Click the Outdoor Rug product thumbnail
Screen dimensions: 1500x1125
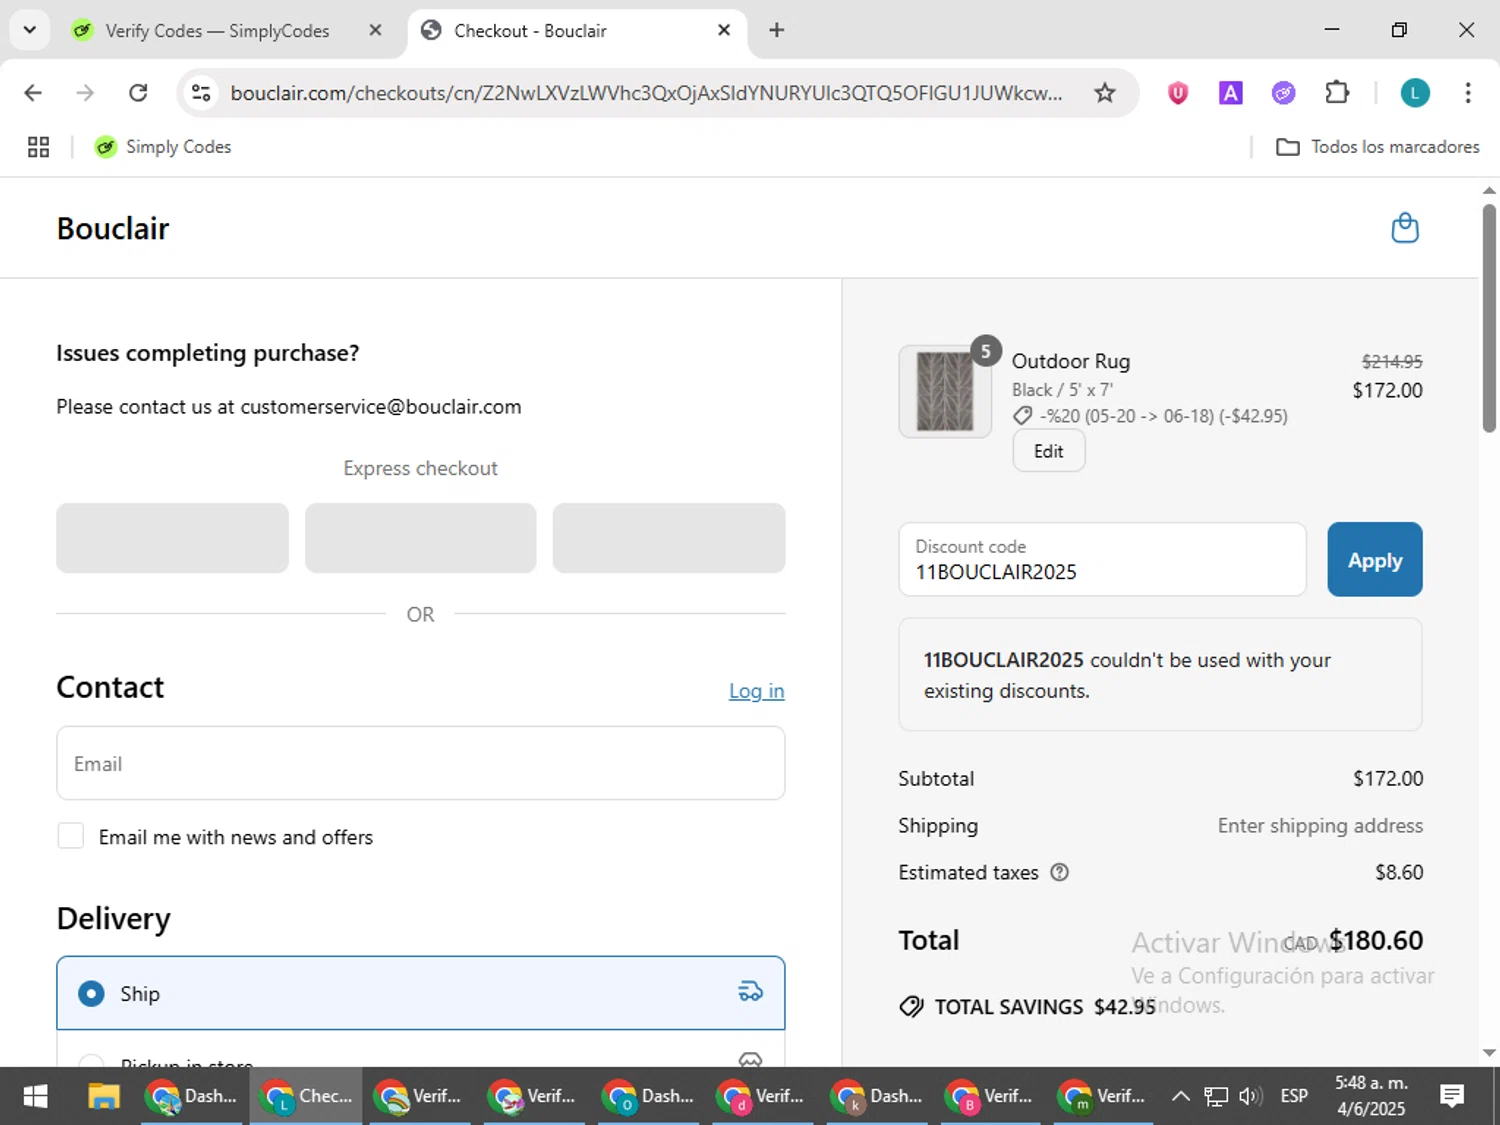pyautogui.click(x=945, y=391)
